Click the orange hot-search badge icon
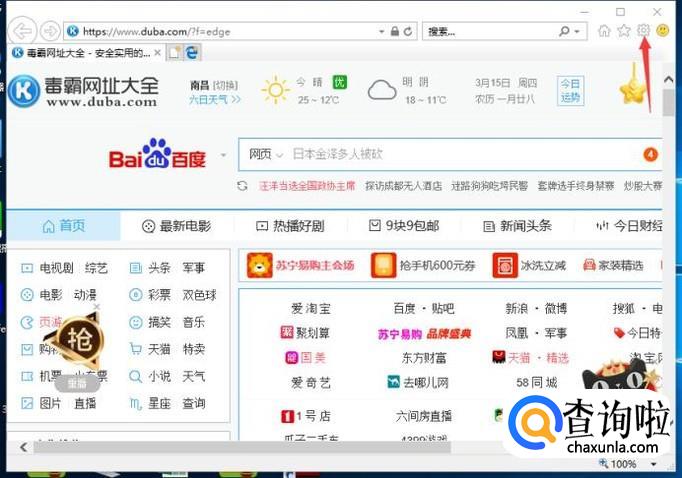The image size is (682, 478). tap(650, 154)
